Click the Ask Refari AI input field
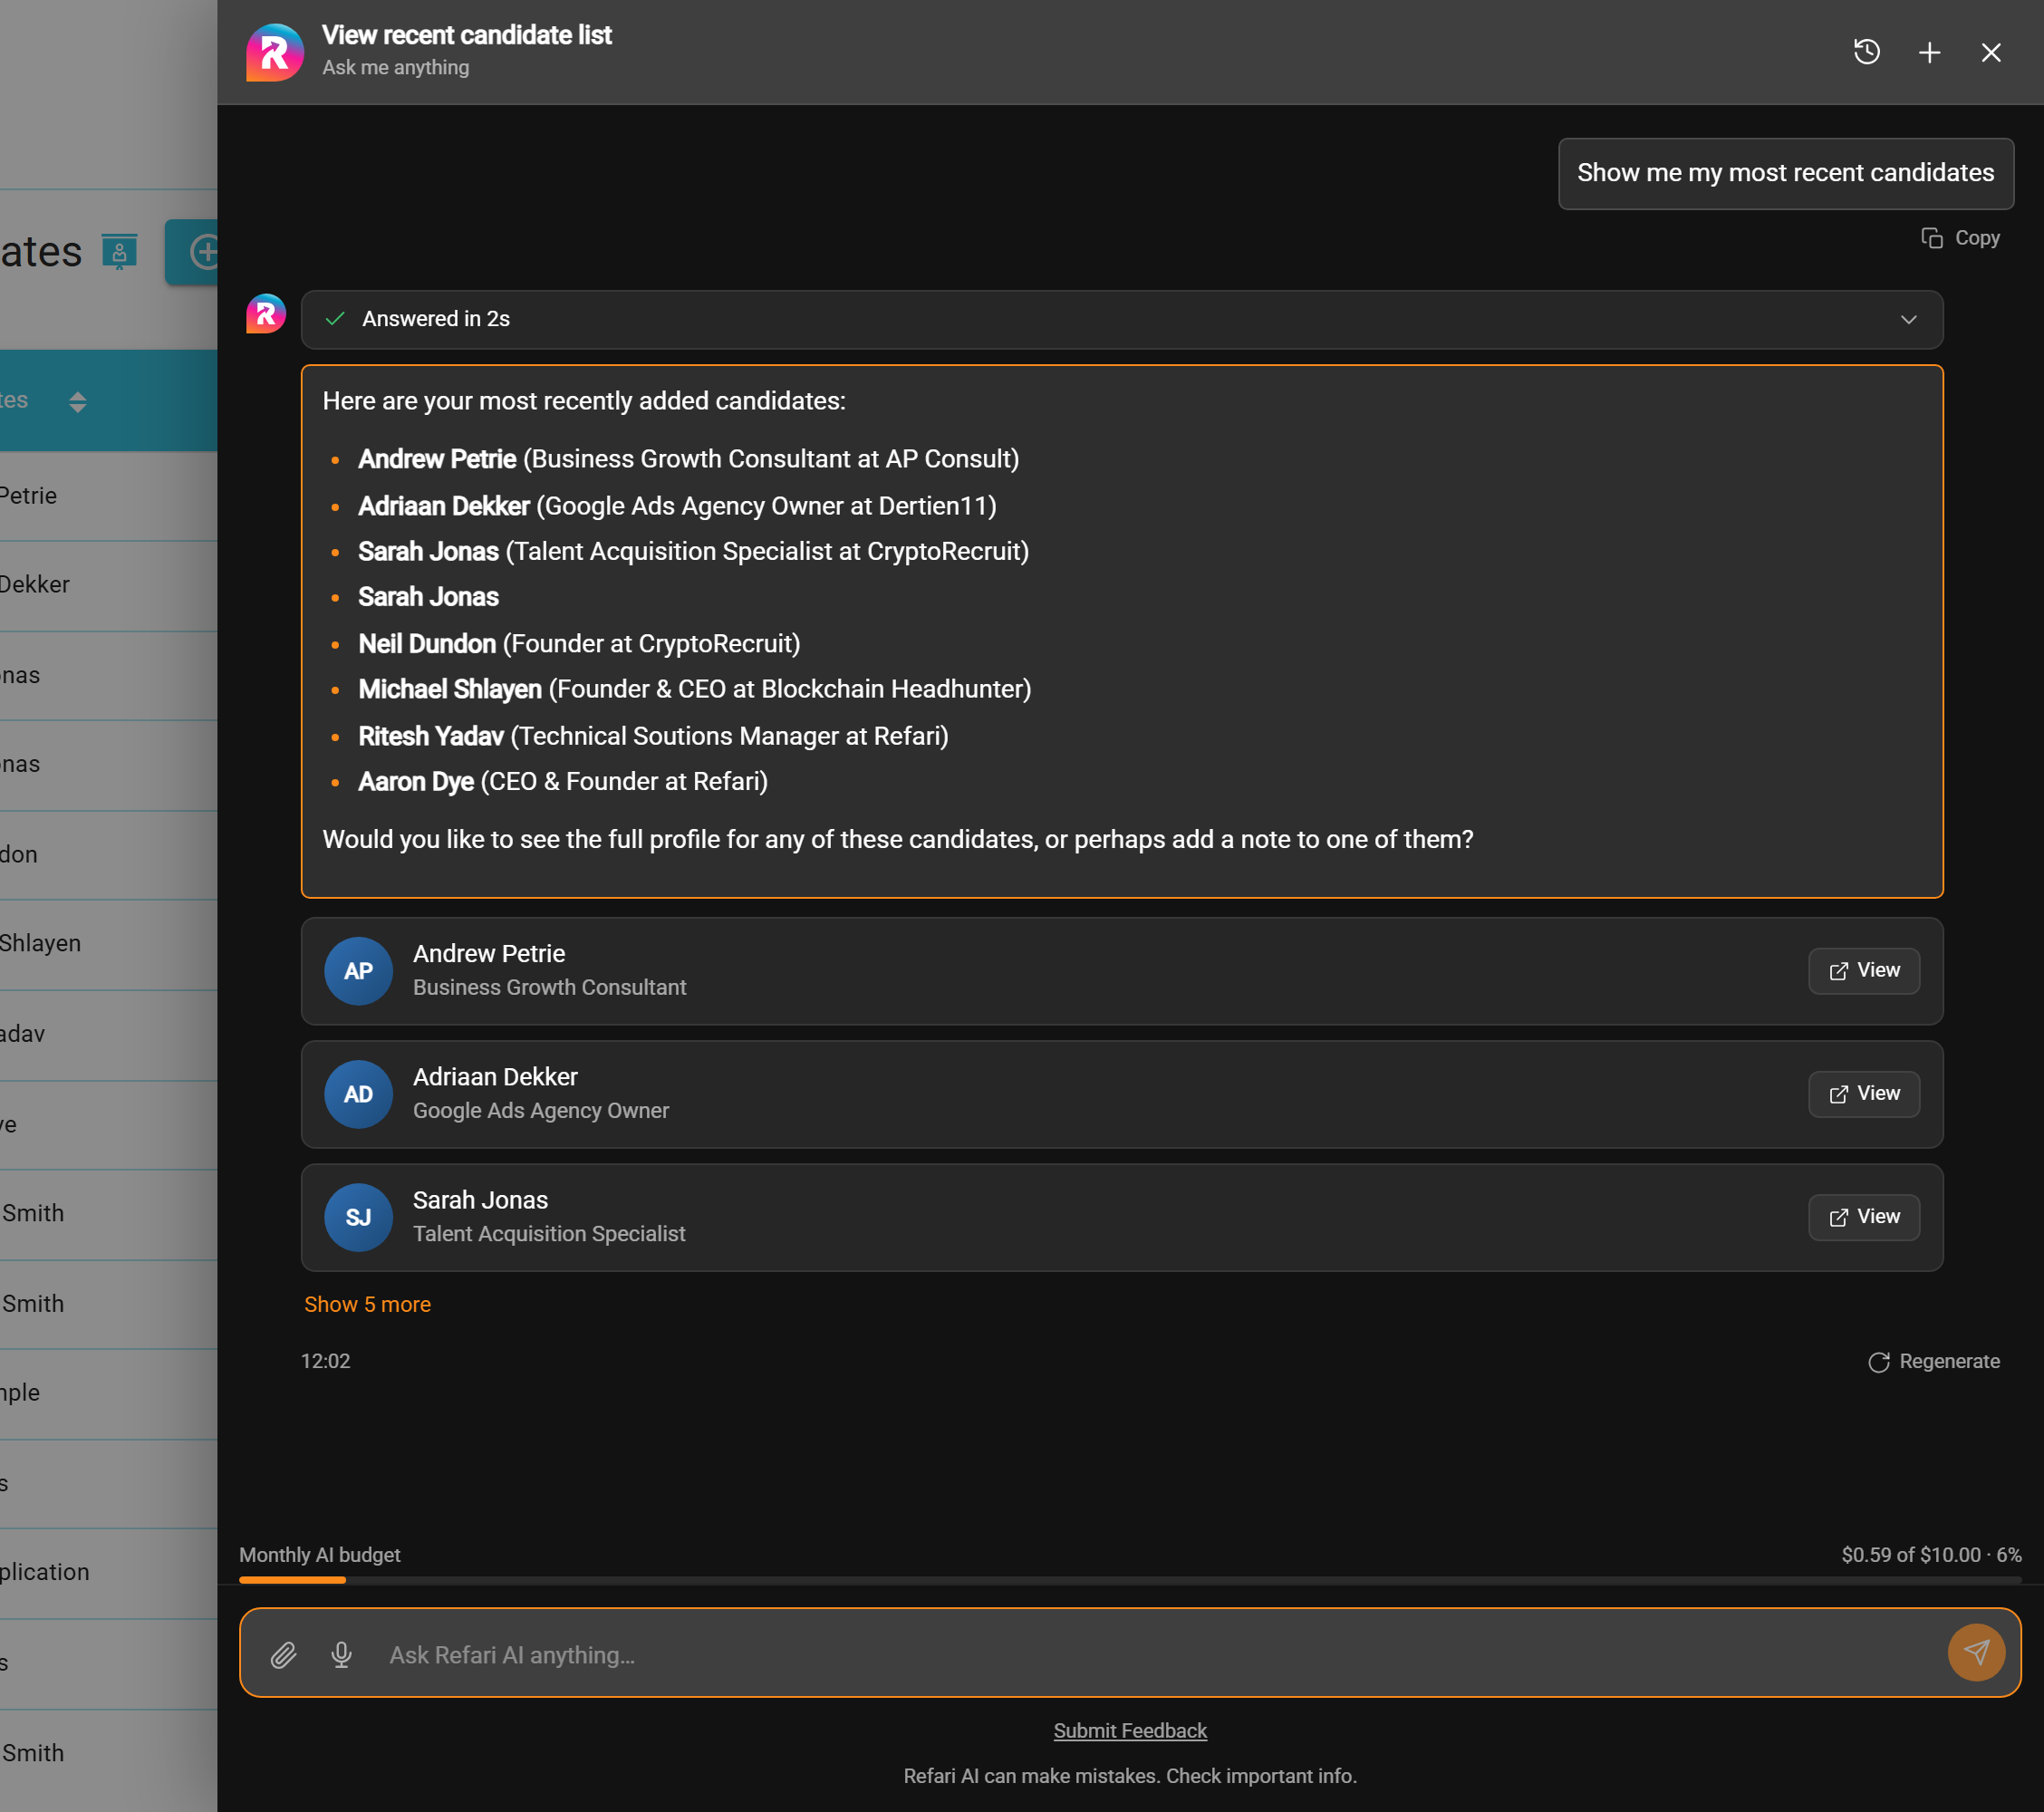 1160,1655
